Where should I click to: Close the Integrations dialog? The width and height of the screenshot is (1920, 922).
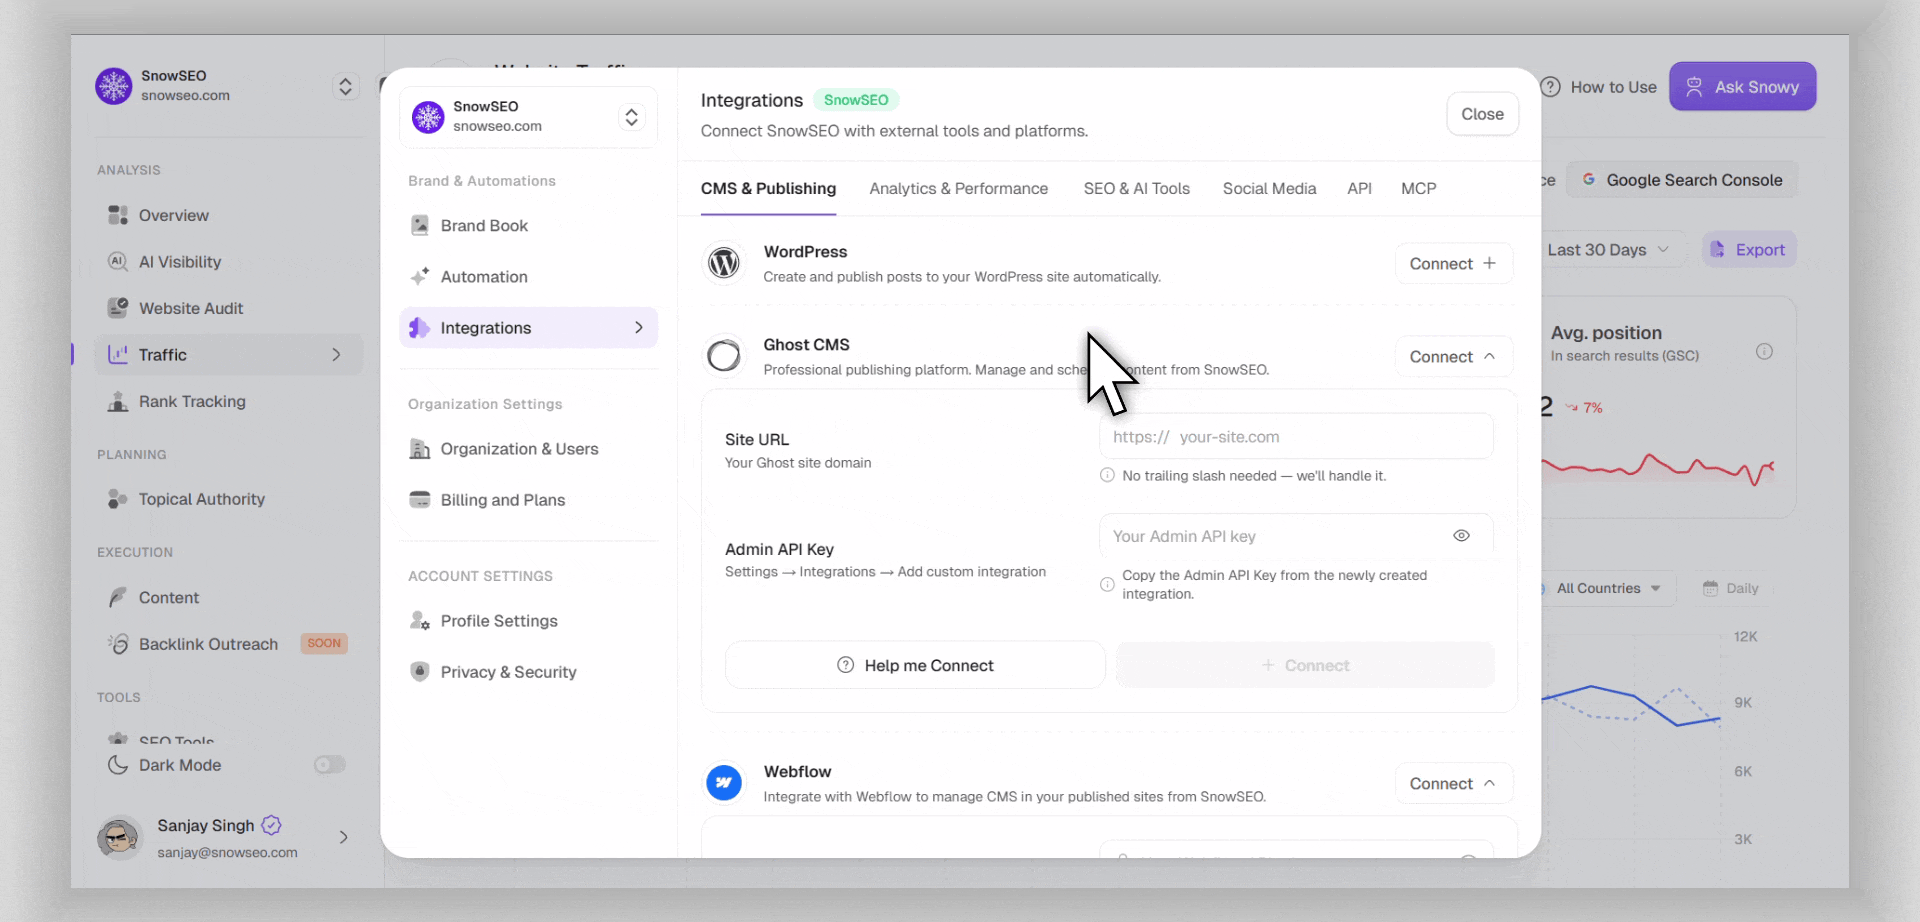tap(1483, 114)
